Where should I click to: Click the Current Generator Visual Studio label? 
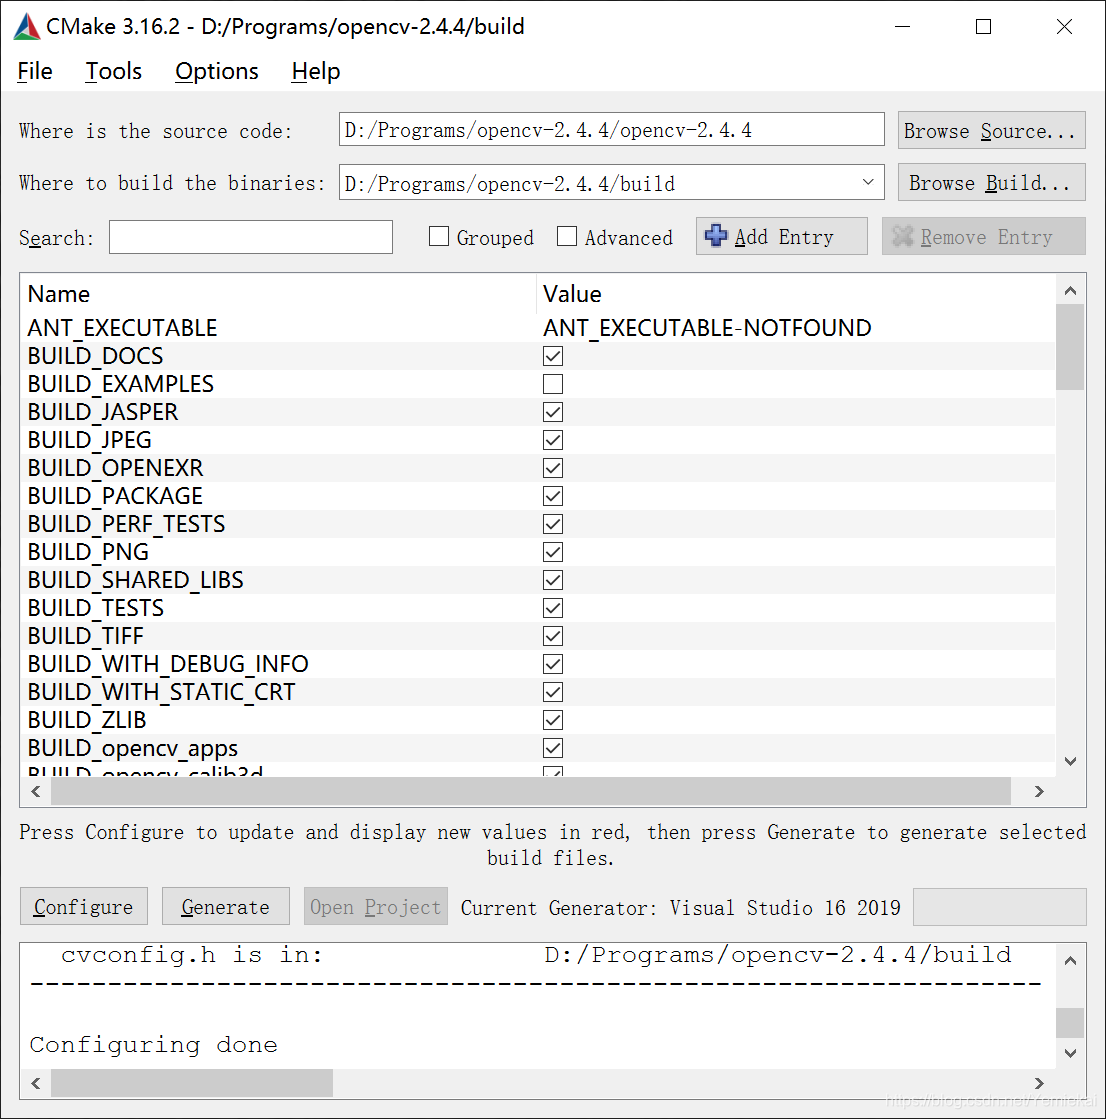(x=680, y=908)
